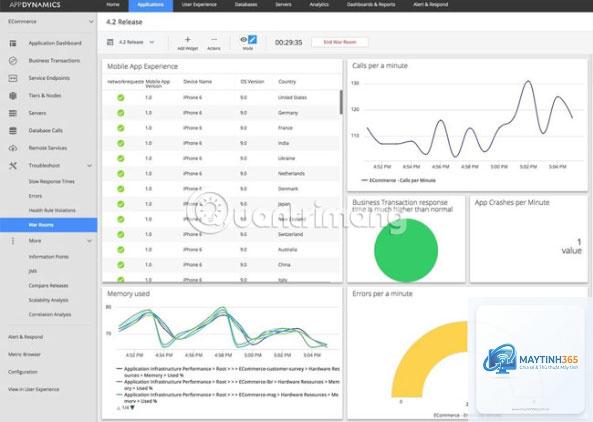The image size is (593, 422).
Task: Click green status icon in Denmark row
Action: [x=121, y=189]
